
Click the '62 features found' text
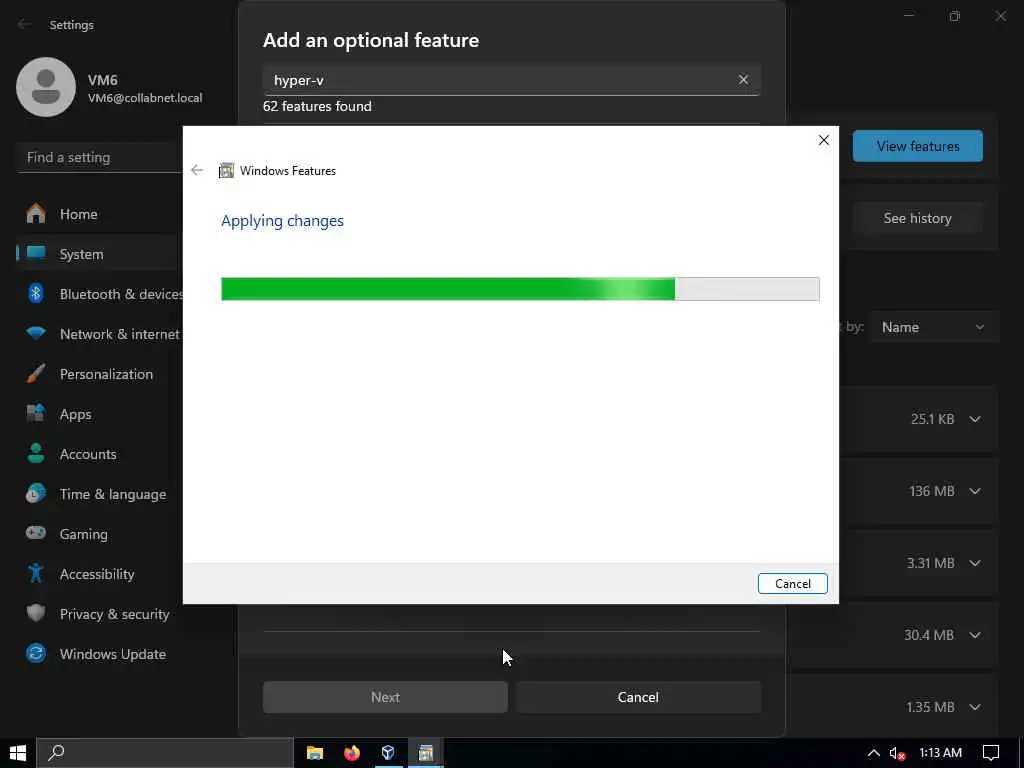[317, 106]
